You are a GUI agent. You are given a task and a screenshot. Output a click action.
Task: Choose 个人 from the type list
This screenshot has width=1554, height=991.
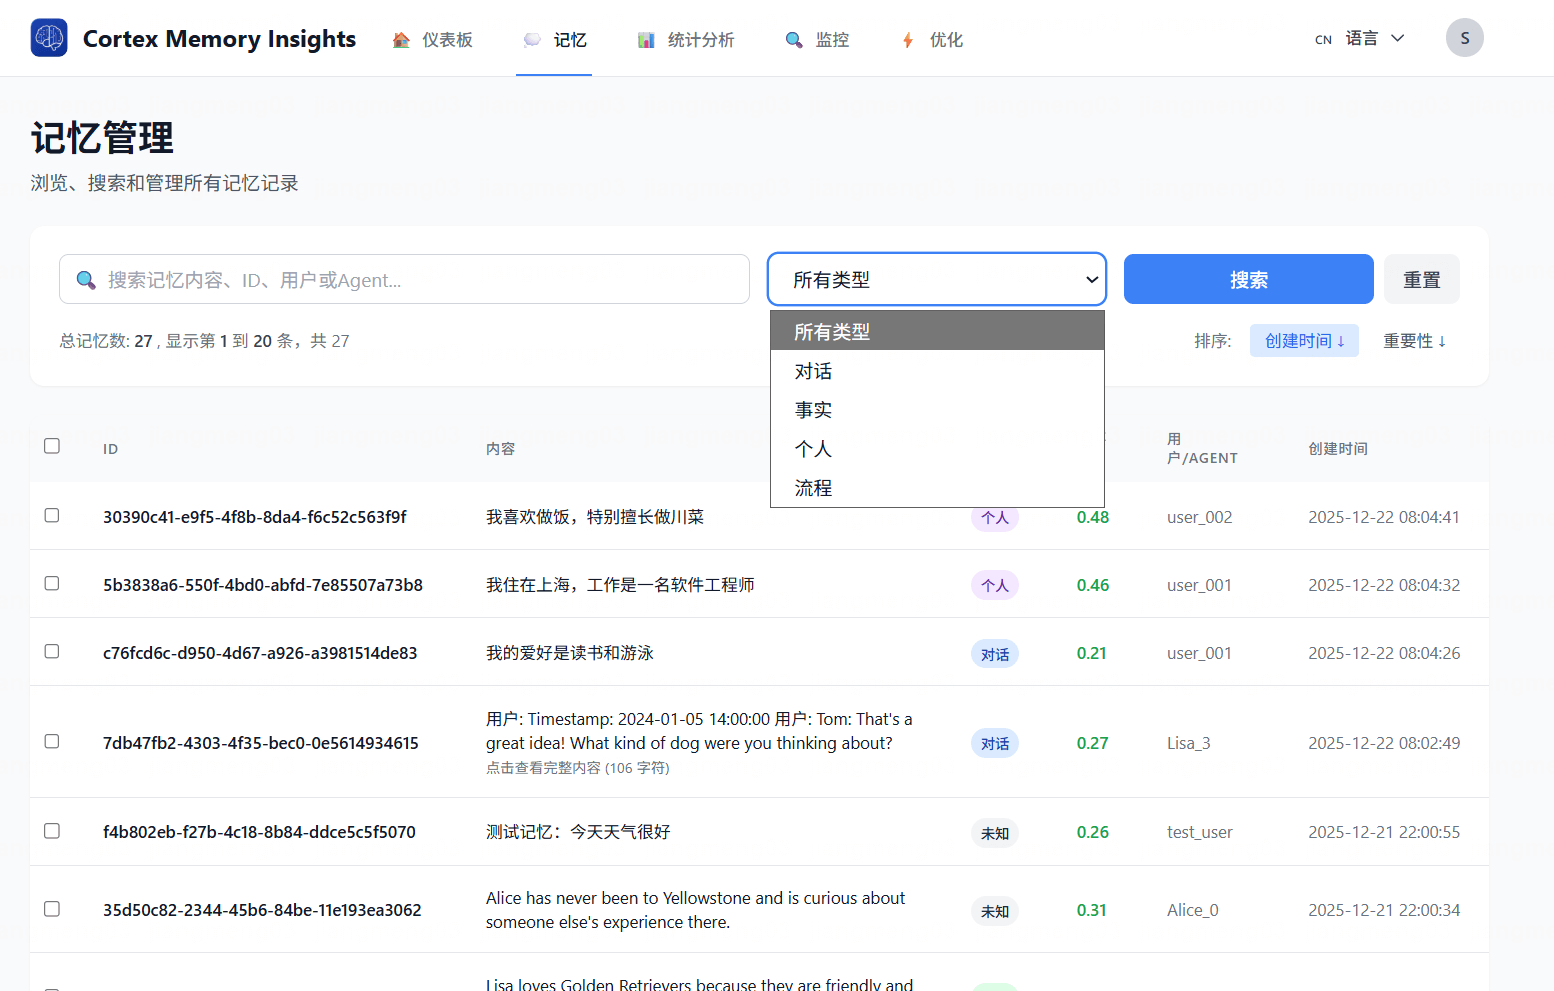tap(937, 449)
